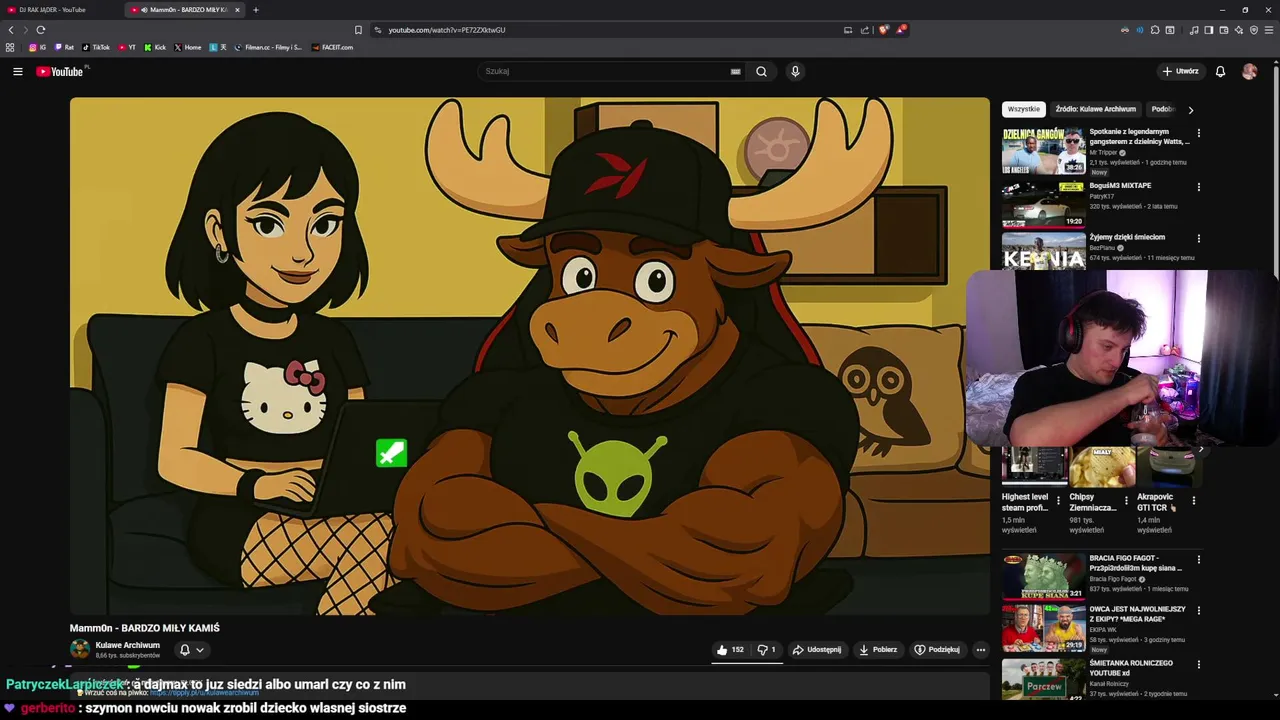1280x720 pixels.
Task: Dislike the video with thumbs down
Action: (766, 650)
